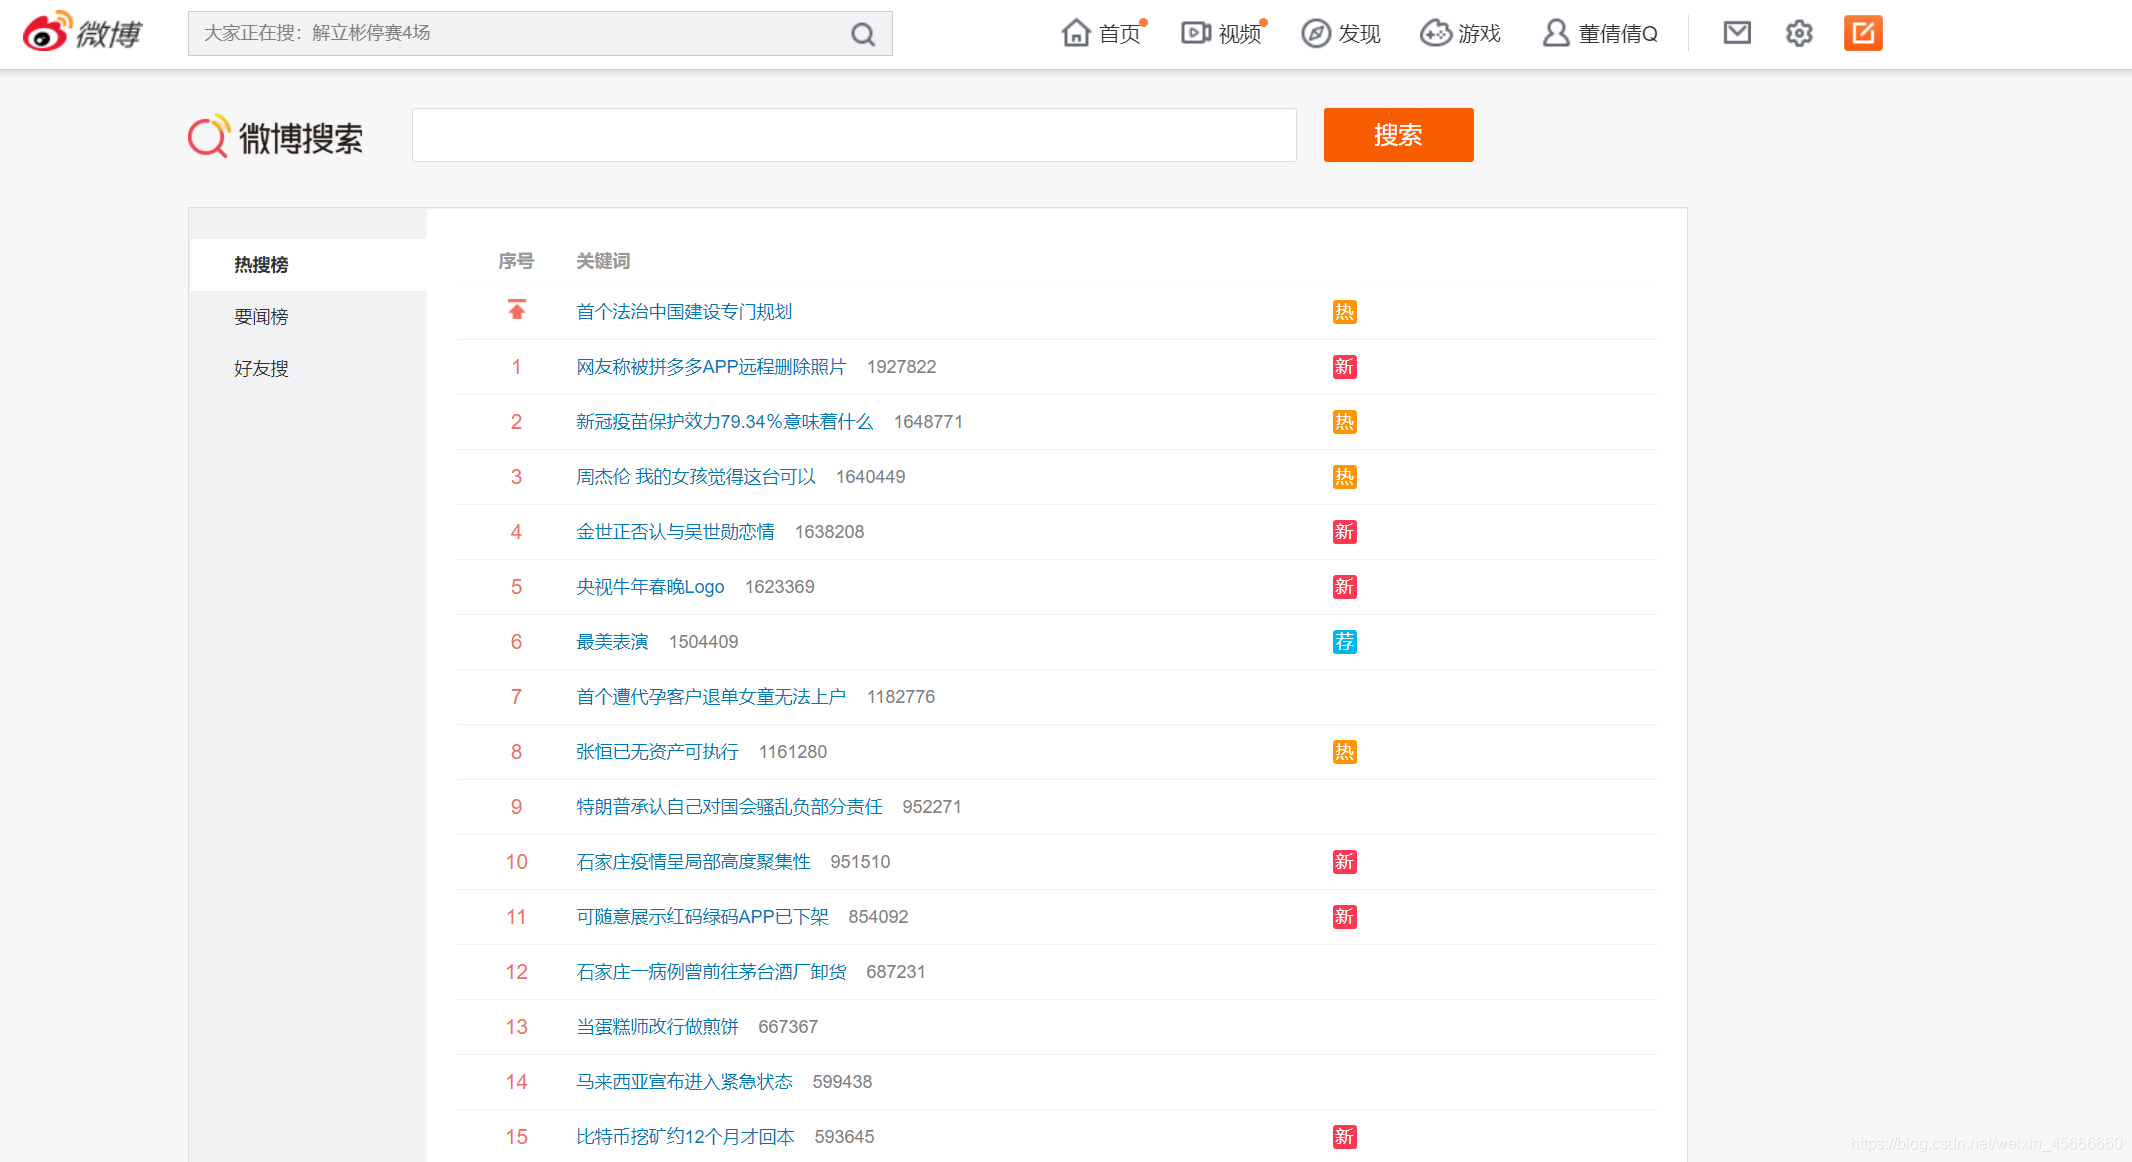
Task: Click the top bar search magnifier icon
Action: pos(862,35)
